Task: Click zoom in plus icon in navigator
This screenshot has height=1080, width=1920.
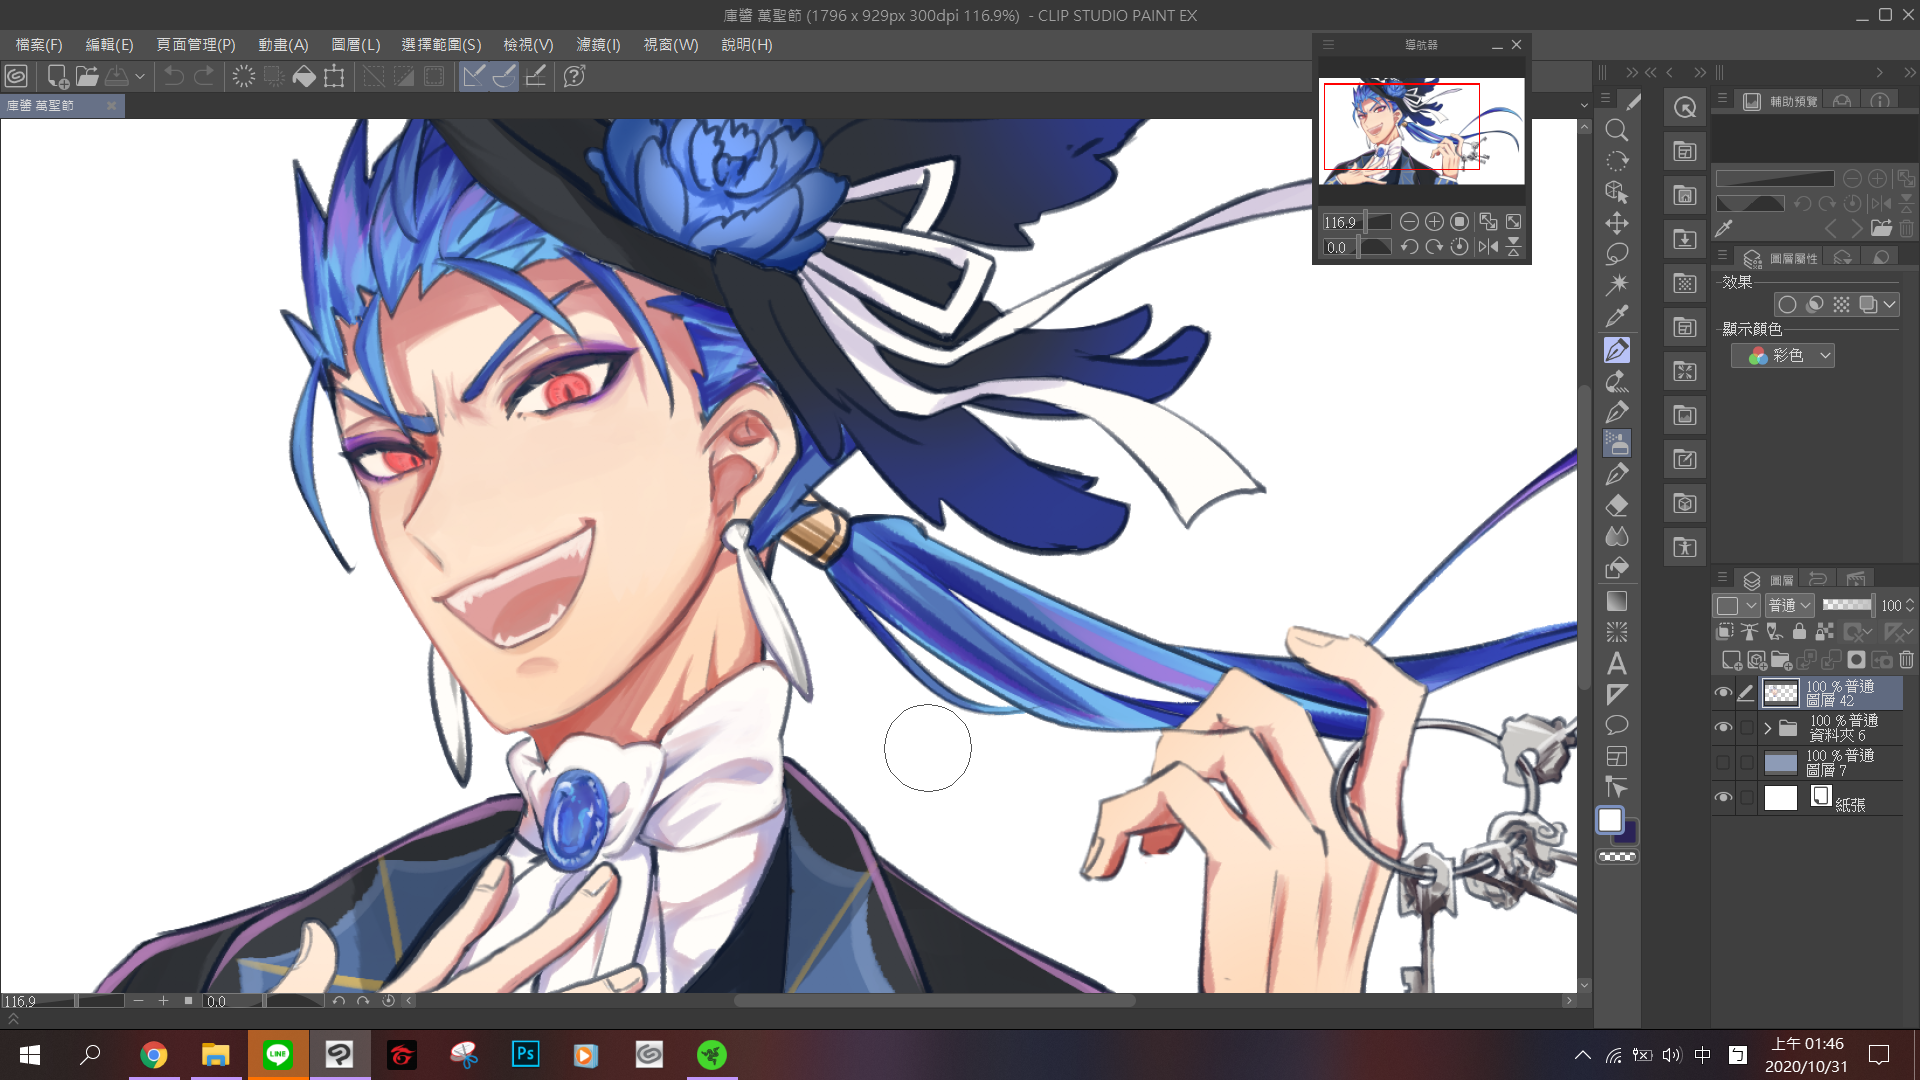Action: pos(1434,222)
